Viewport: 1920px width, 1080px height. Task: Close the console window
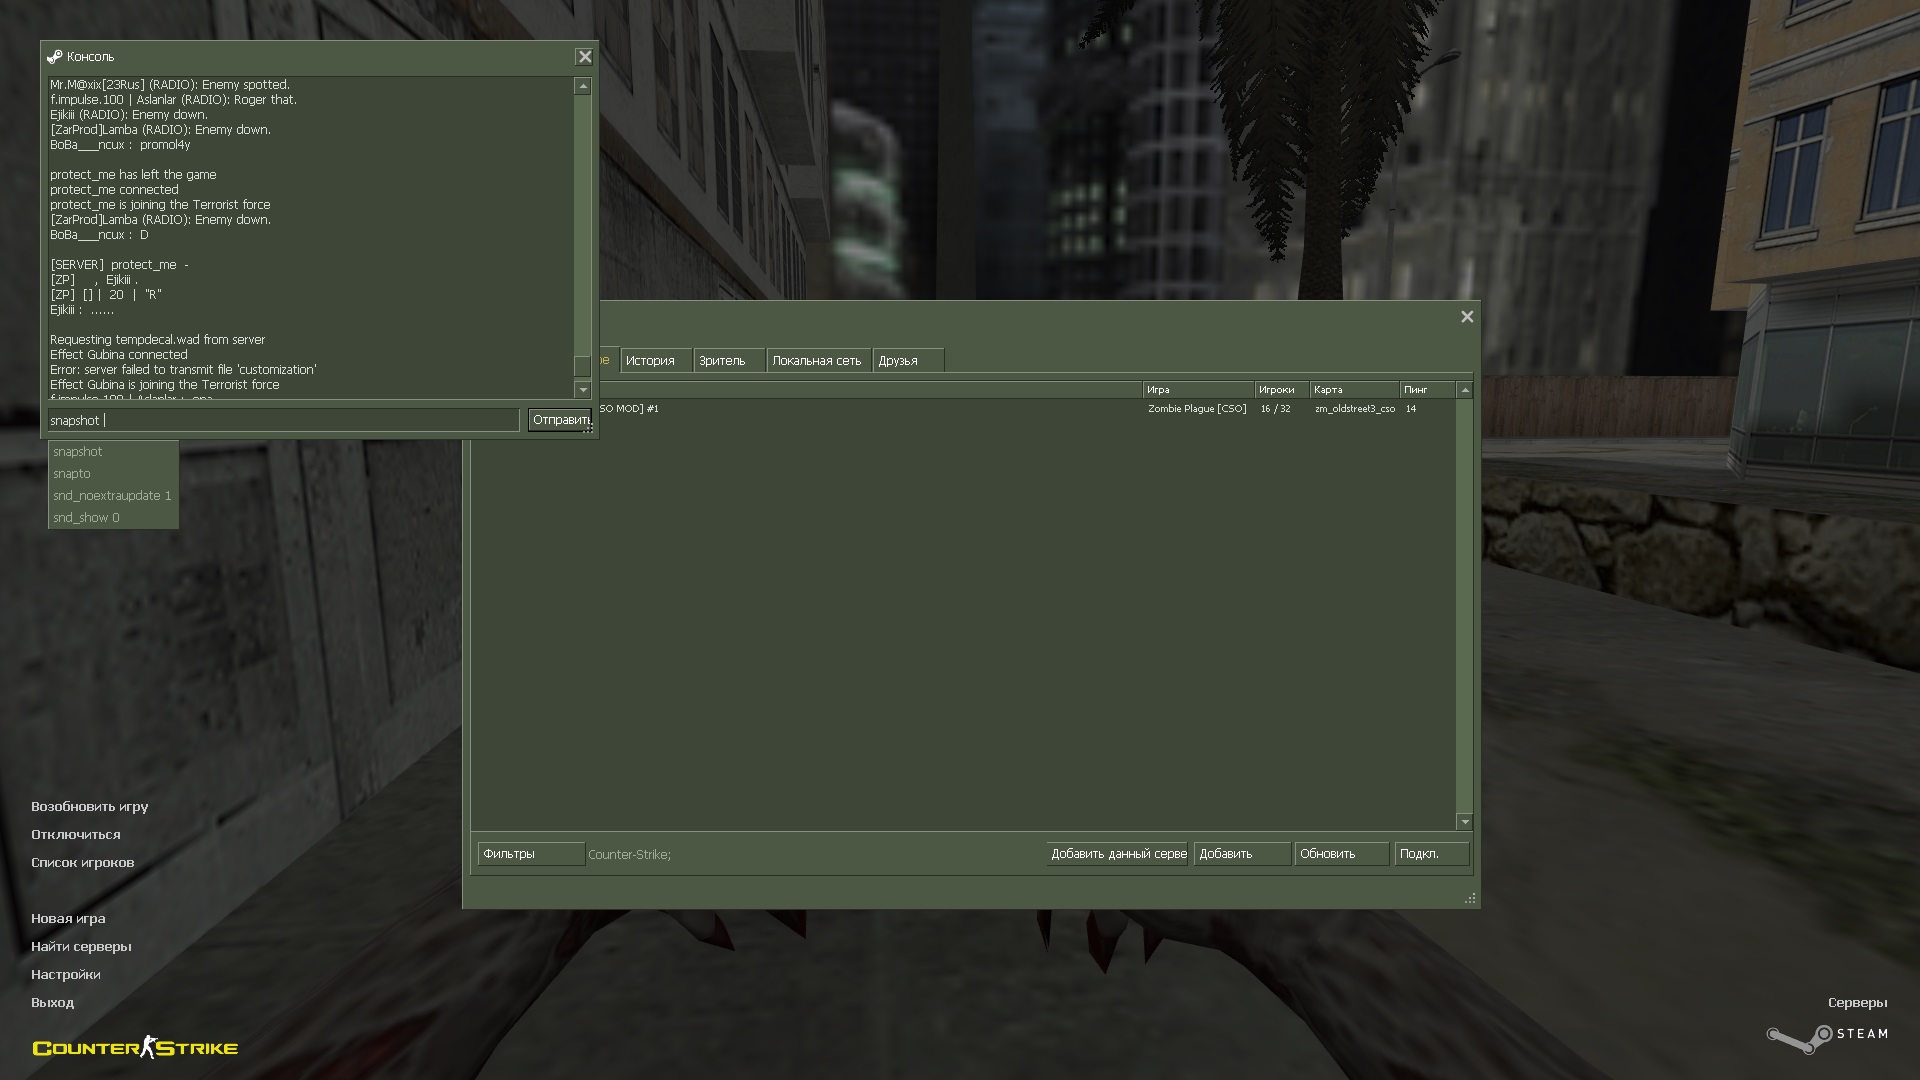(x=585, y=57)
